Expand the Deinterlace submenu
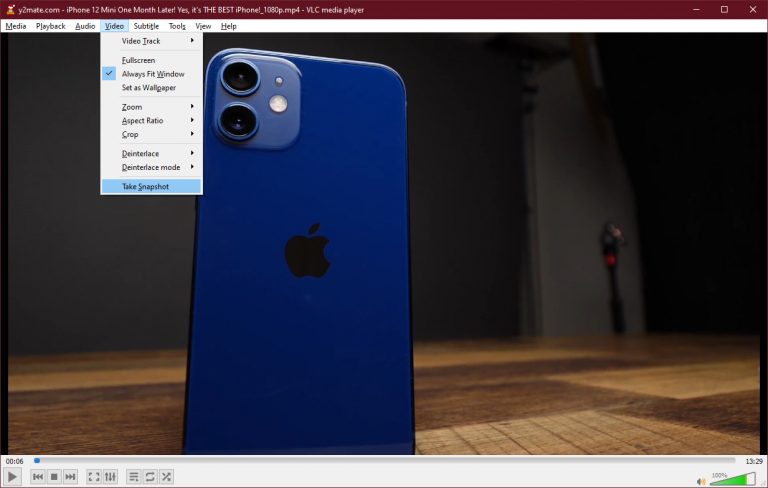The height and width of the screenshot is (488, 768). (151, 153)
